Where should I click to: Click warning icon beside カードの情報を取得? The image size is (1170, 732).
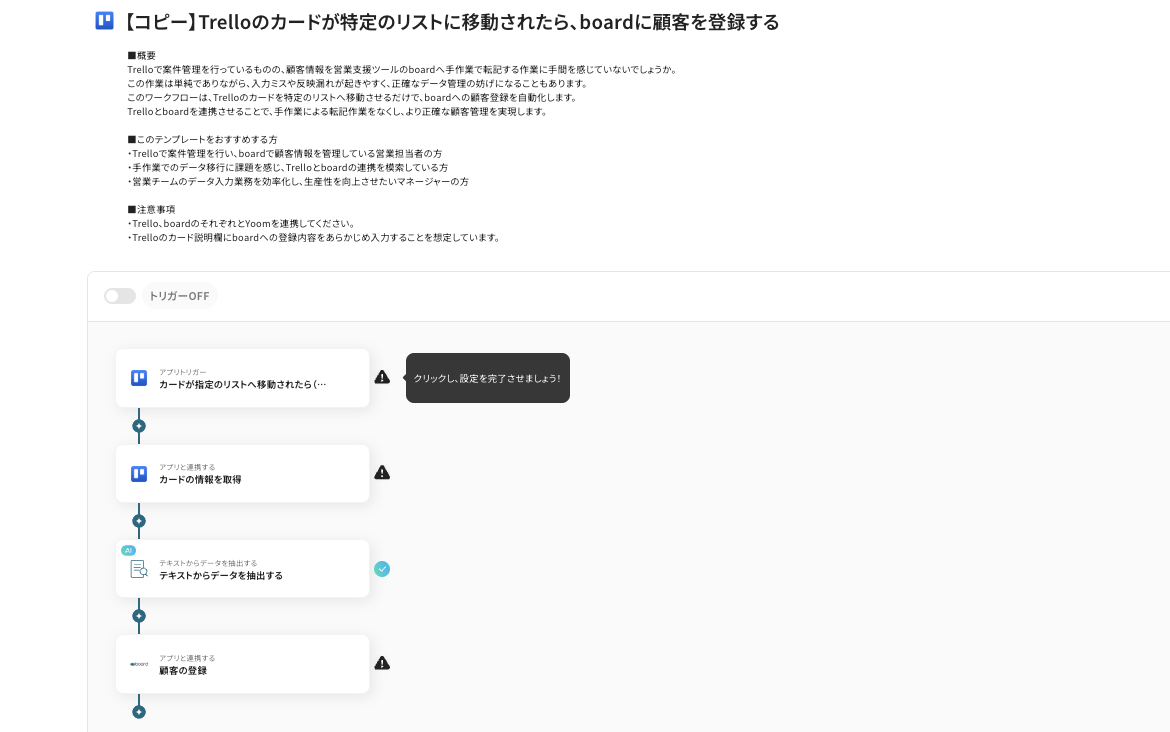[x=382, y=472]
